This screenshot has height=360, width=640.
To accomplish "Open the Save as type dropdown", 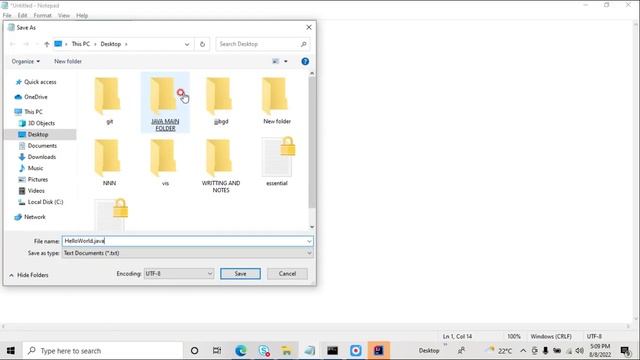I will pos(309,253).
